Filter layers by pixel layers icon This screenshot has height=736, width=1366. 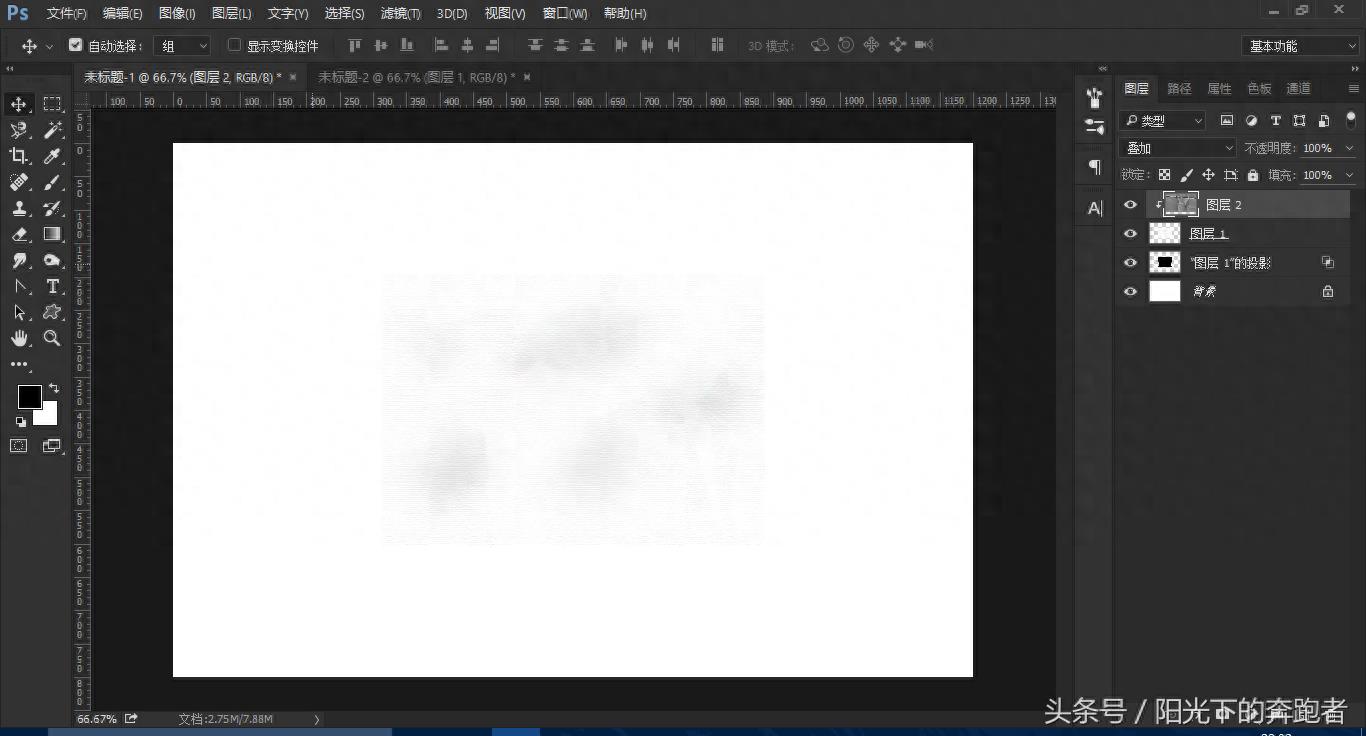(x=1227, y=120)
